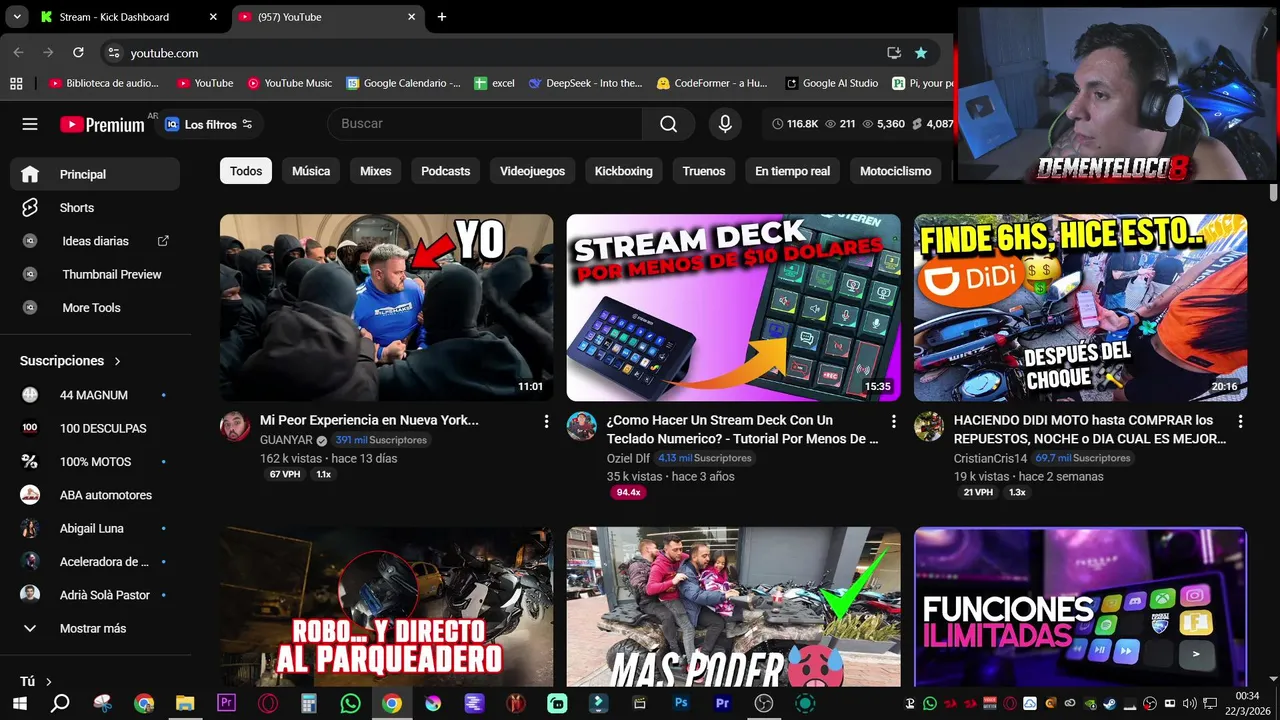Screen dimensions: 1280x720
Task: Open 44 MAGNUM subscription channel
Action: tap(95, 395)
